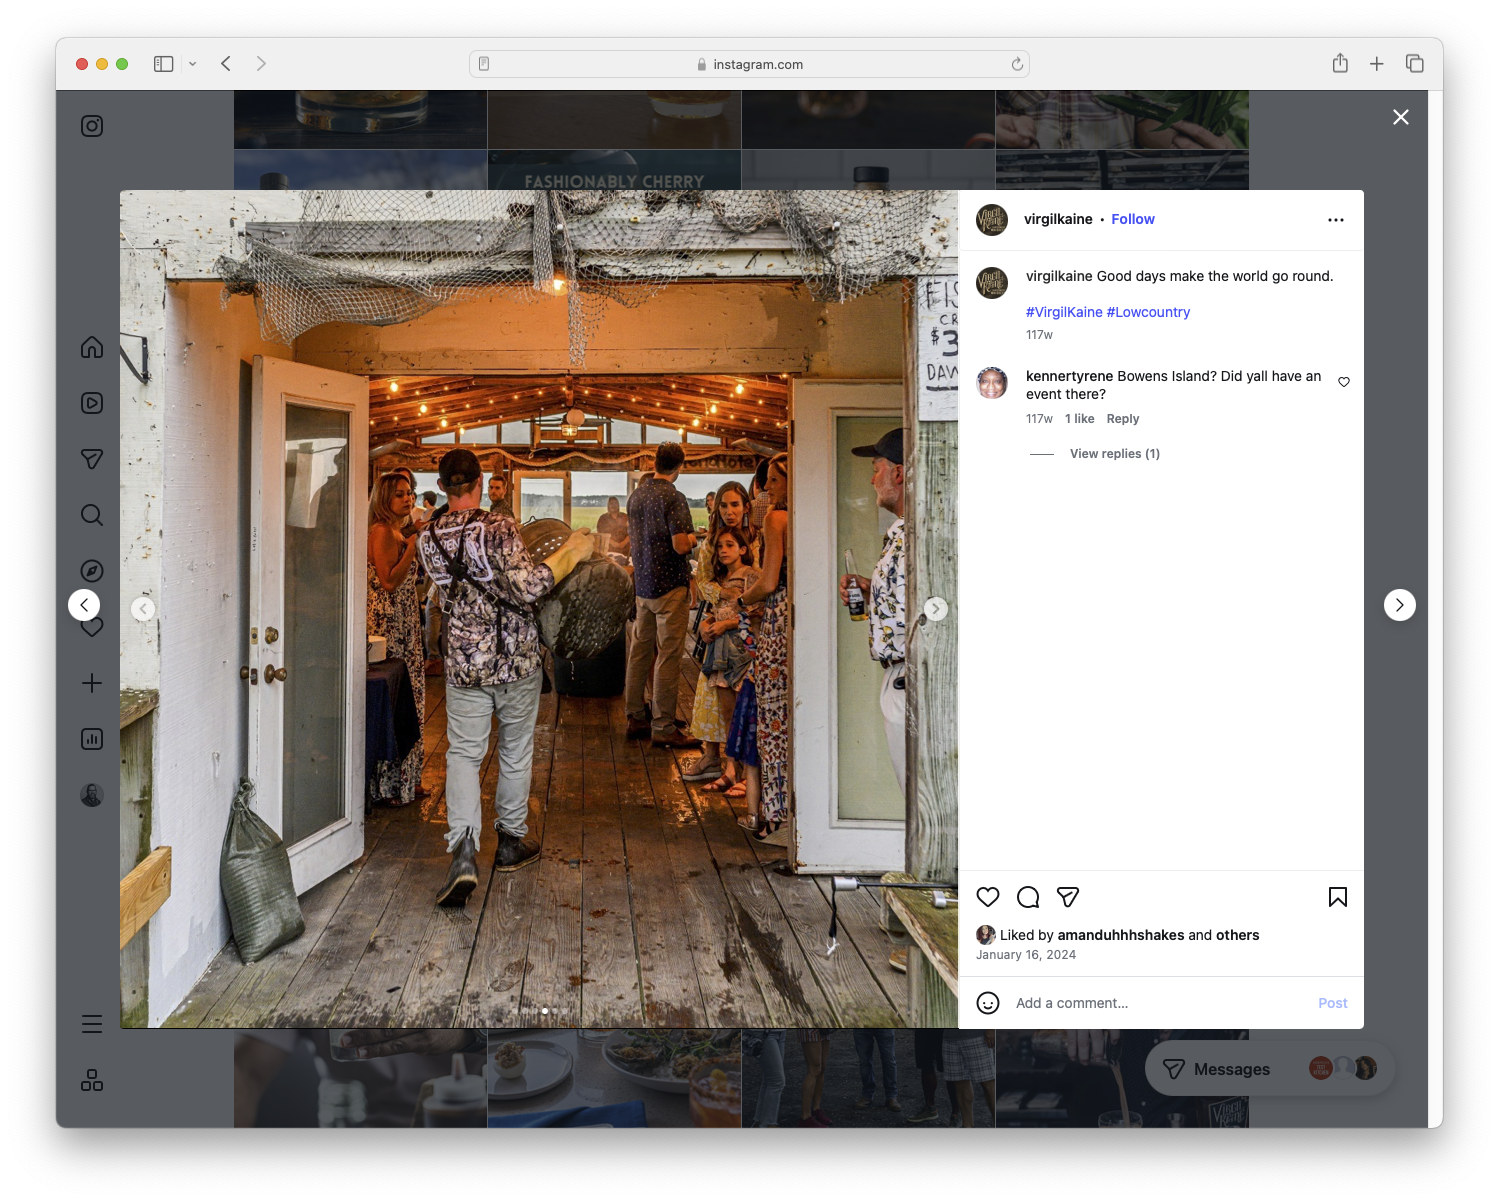This screenshot has height=1202, width=1499.
Task: Open Instagram home via logo icon
Action: tap(92, 126)
